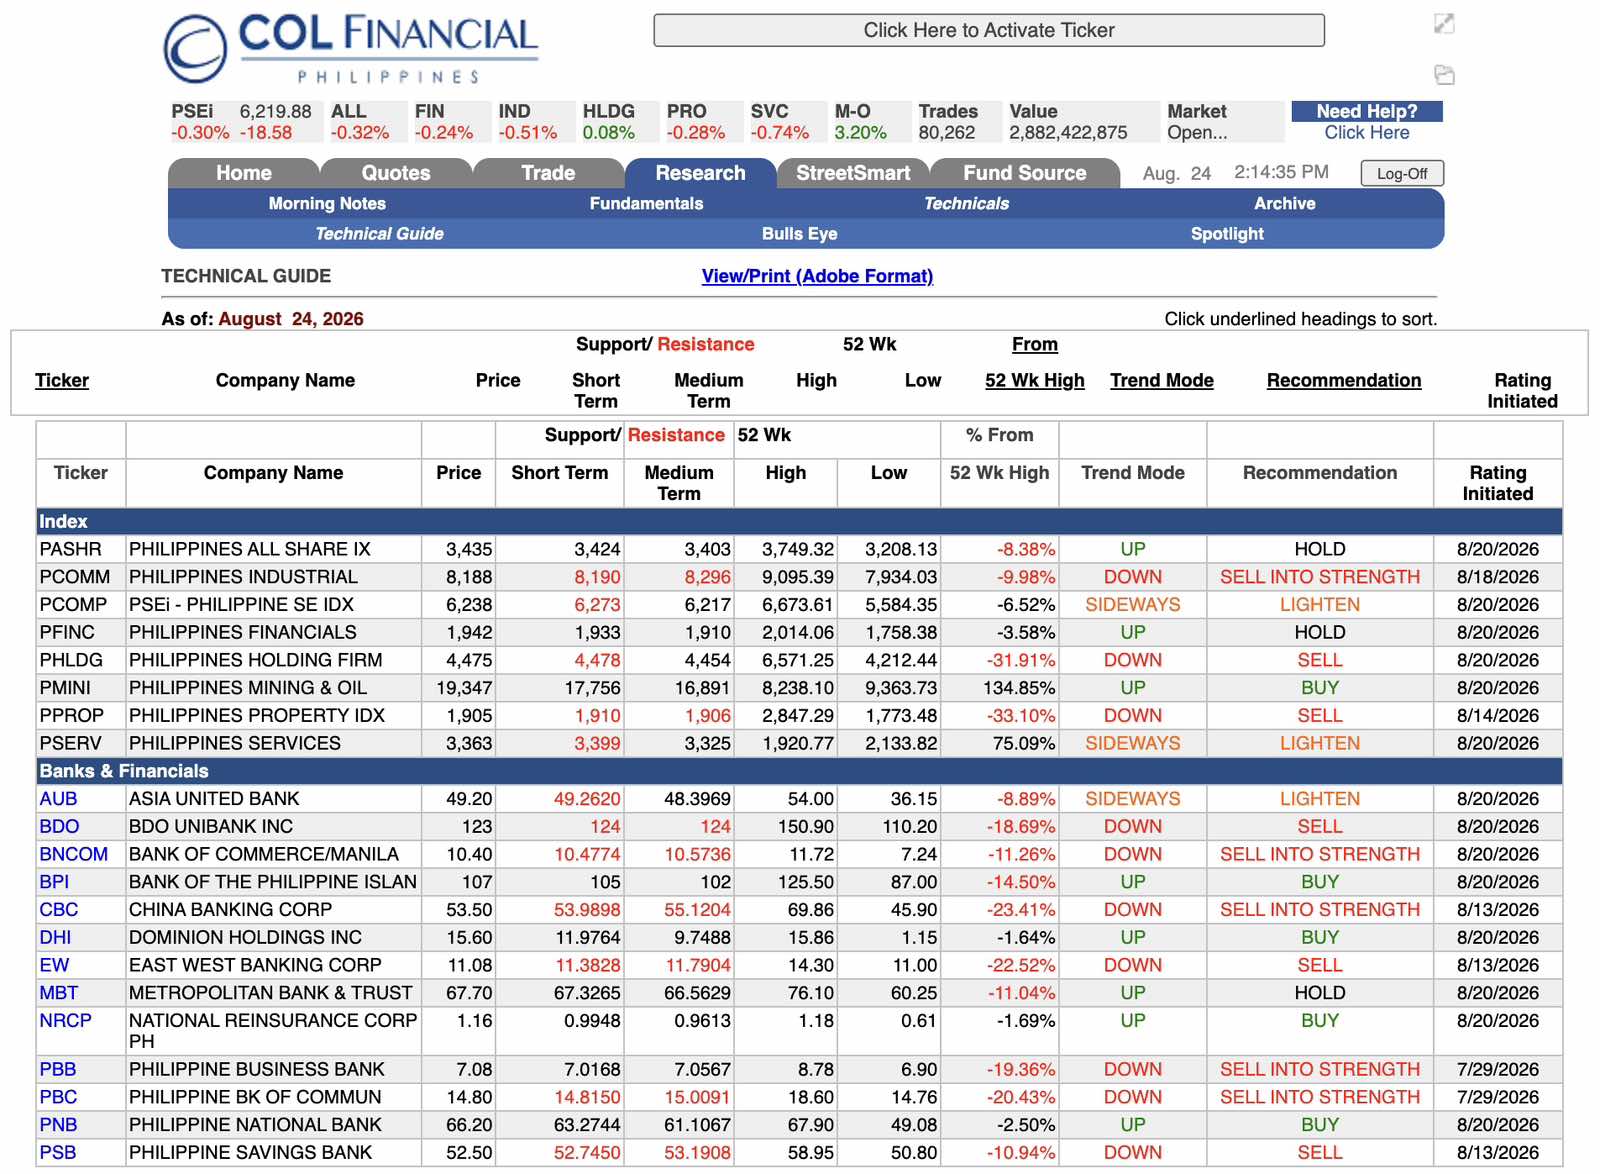Click total Value 2,882,422,875
This screenshot has width=1600, height=1174.
[x=1068, y=132]
